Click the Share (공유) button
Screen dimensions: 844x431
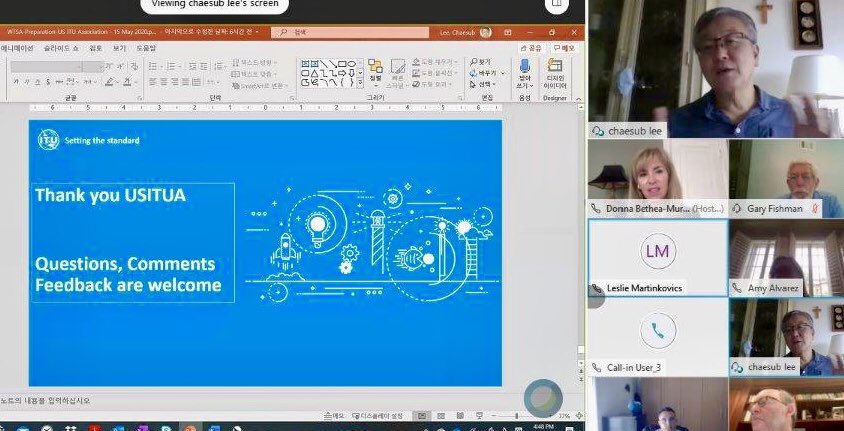point(531,48)
